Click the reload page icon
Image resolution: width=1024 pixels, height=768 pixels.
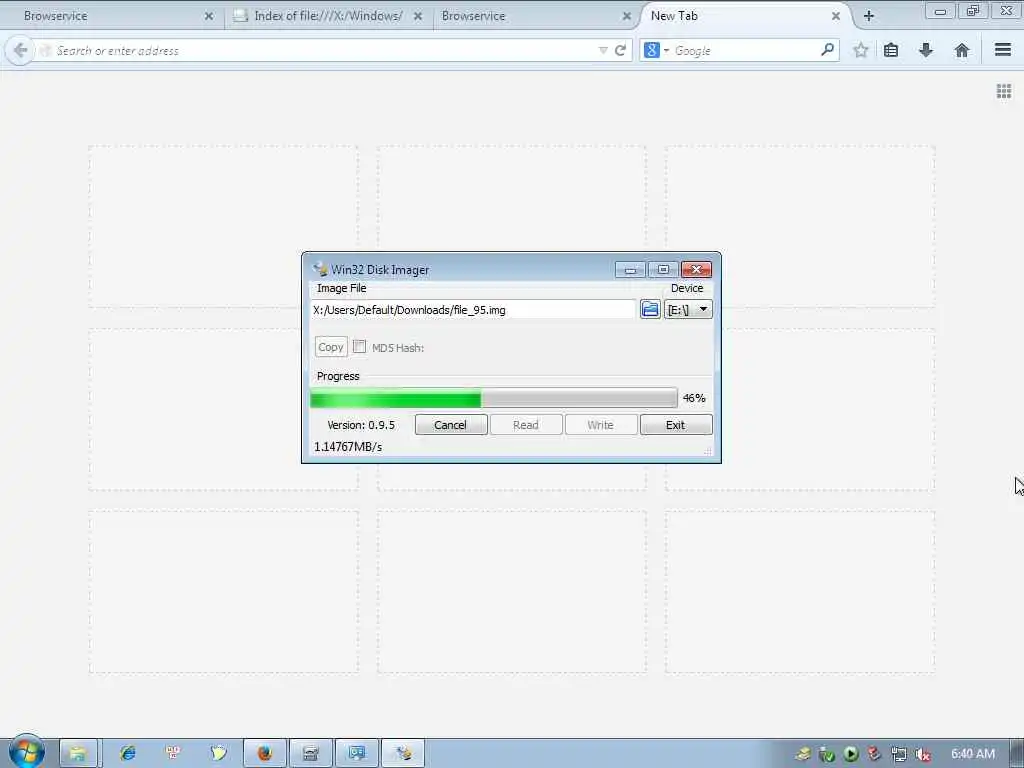[620, 50]
